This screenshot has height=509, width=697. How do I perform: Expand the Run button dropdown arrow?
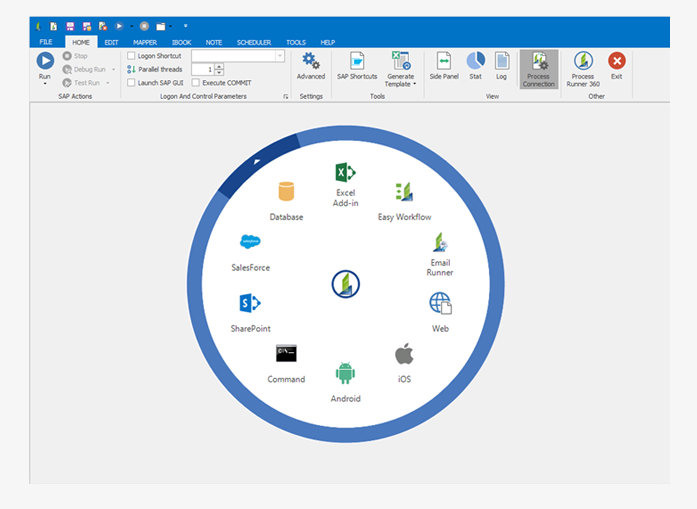click(x=45, y=84)
